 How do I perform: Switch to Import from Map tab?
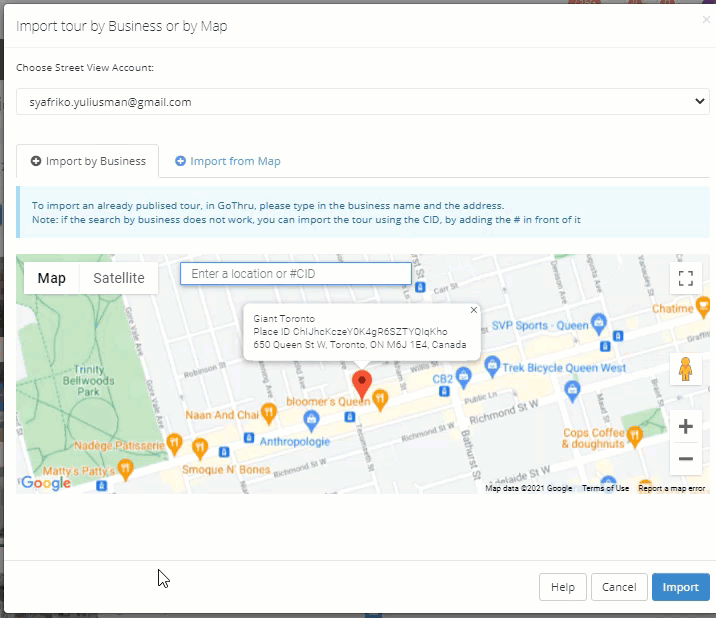tap(227, 161)
